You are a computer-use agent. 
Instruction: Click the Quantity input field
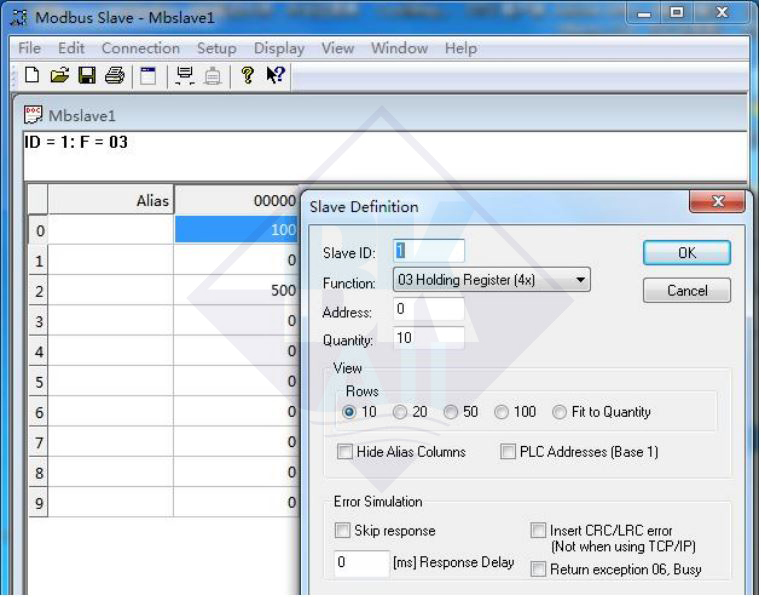click(x=429, y=338)
